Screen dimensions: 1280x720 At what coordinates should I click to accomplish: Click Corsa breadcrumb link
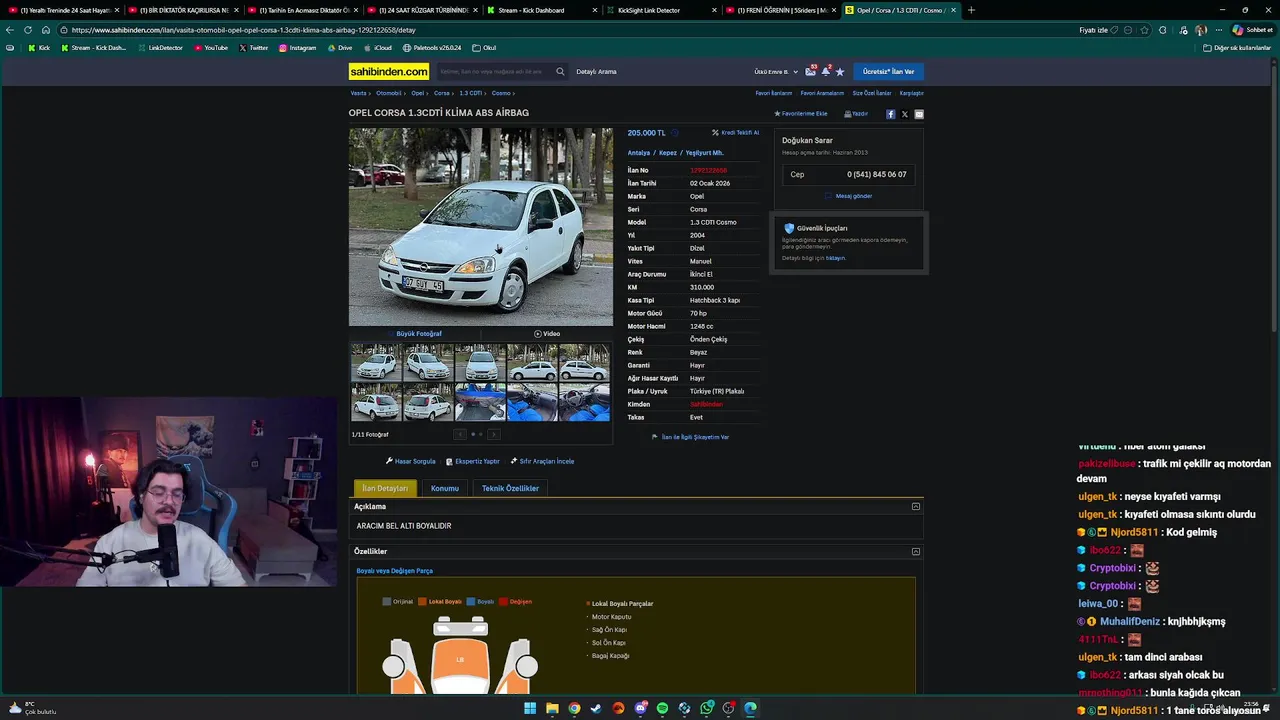pyautogui.click(x=441, y=93)
